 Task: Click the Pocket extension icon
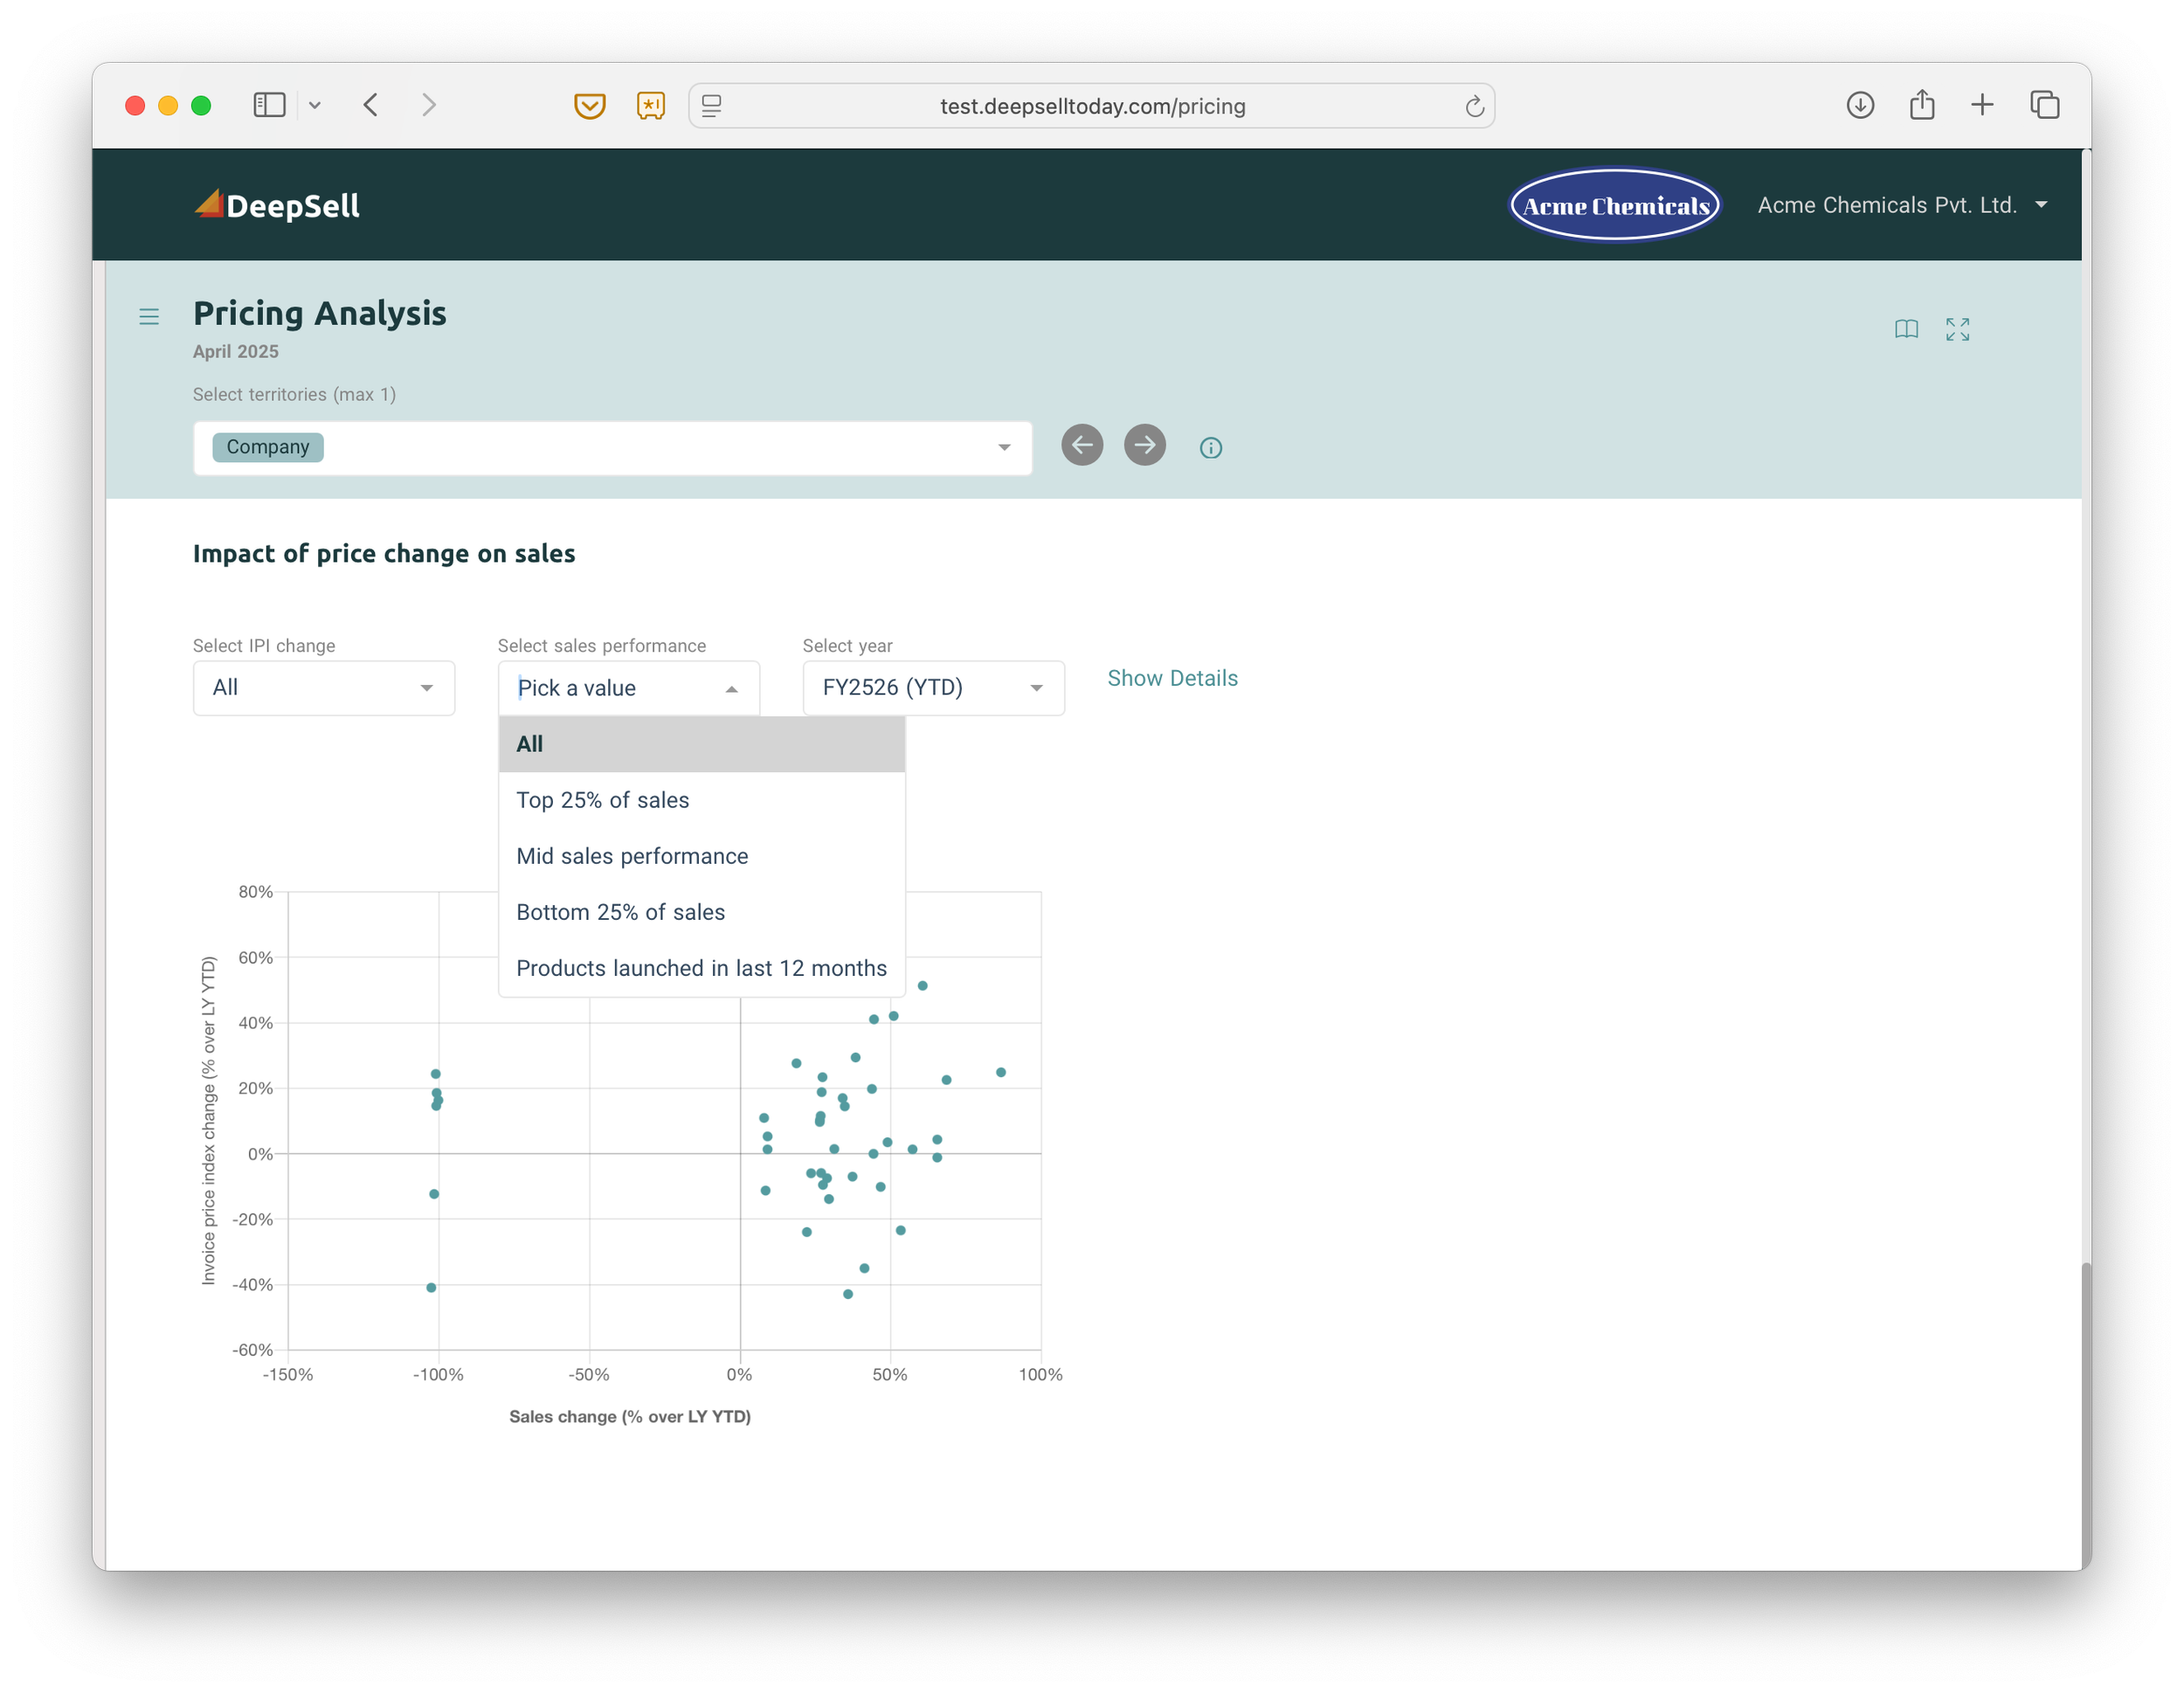(589, 105)
